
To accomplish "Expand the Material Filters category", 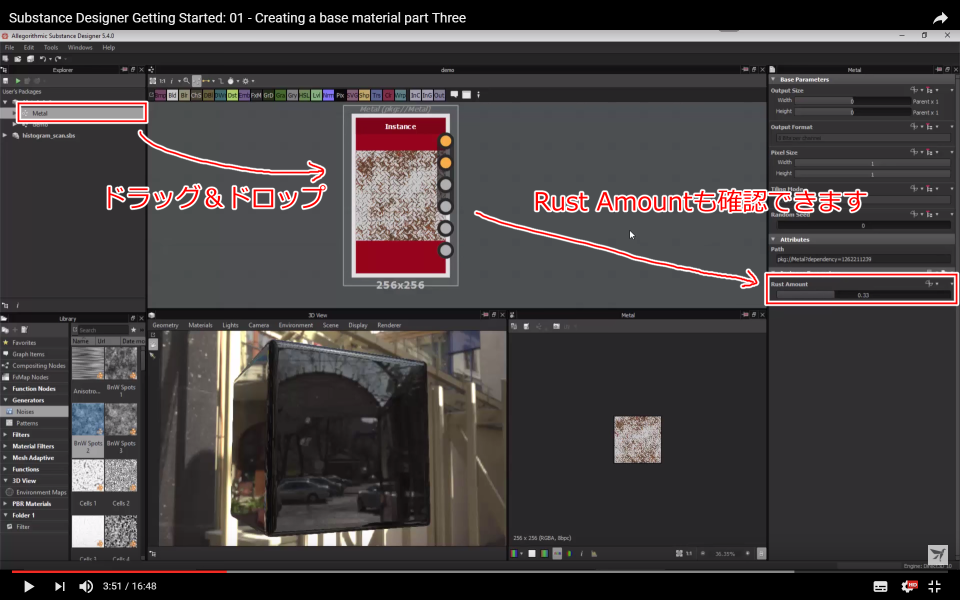I will 6,446.
